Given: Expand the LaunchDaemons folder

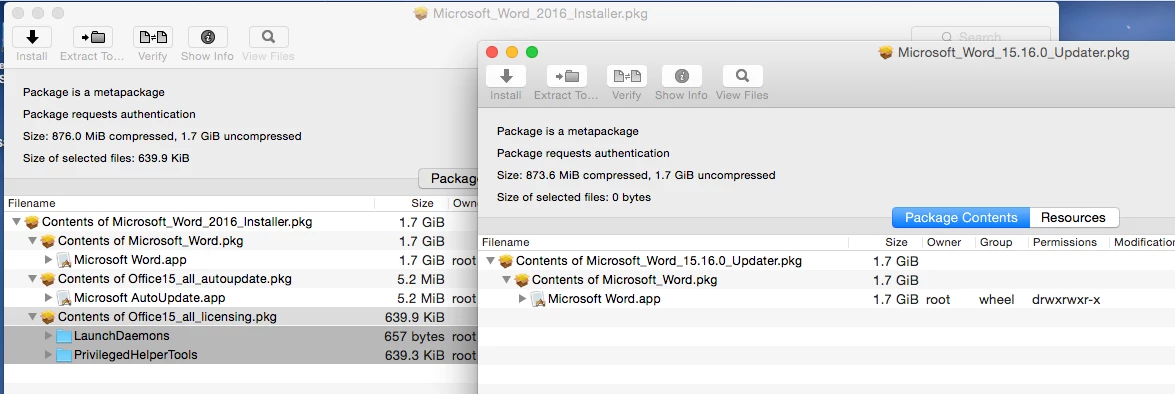Looking at the screenshot, I should (x=49, y=336).
